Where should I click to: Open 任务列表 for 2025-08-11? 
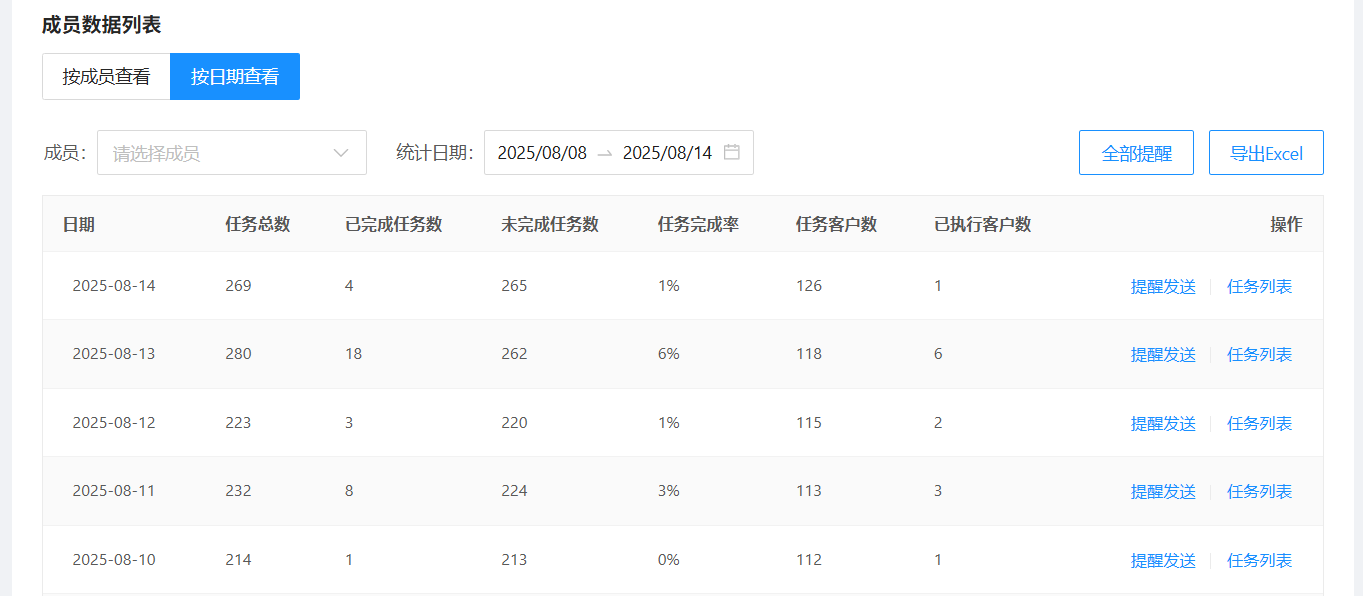tap(1259, 491)
